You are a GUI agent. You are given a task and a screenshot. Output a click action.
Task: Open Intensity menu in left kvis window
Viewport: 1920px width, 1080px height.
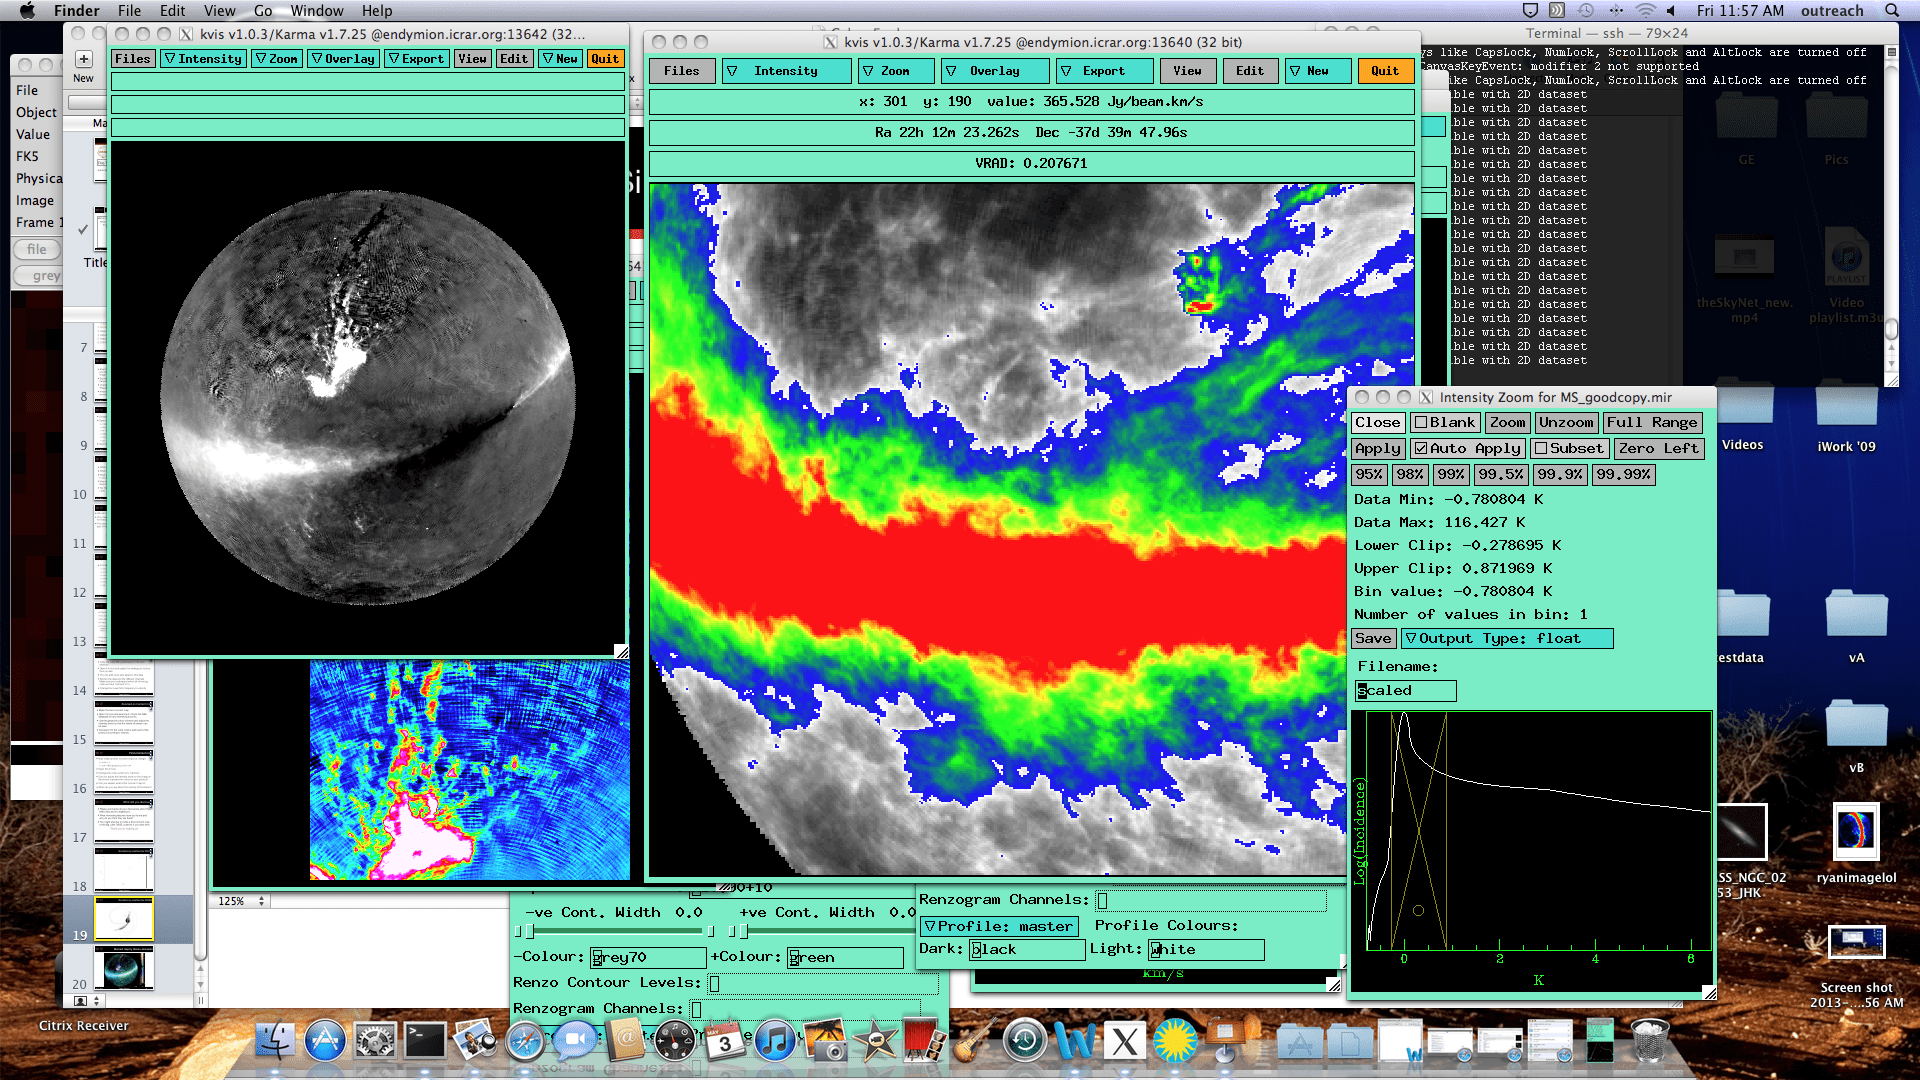point(204,59)
